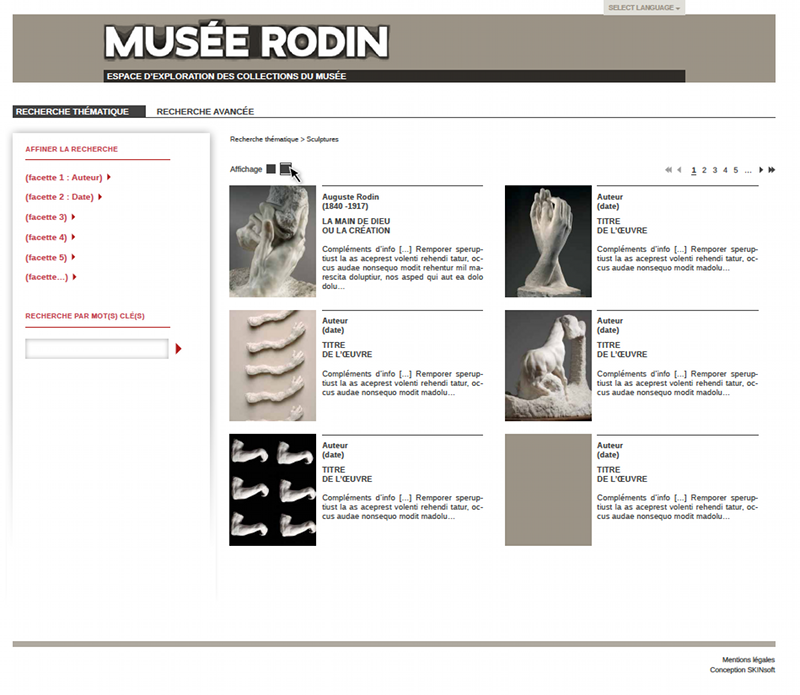Click the Affiner la recherche heading
The height and width of the screenshot is (695, 800).
[x=71, y=149]
